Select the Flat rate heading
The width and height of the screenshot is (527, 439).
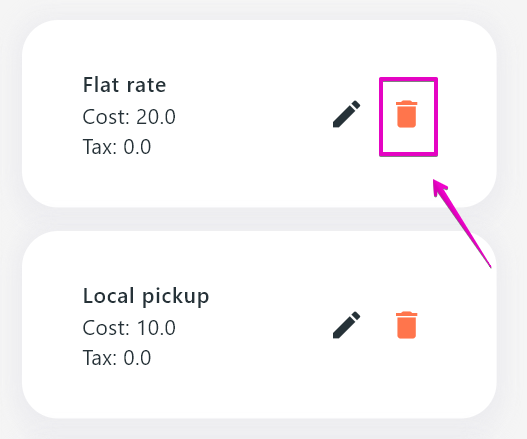coord(124,85)
